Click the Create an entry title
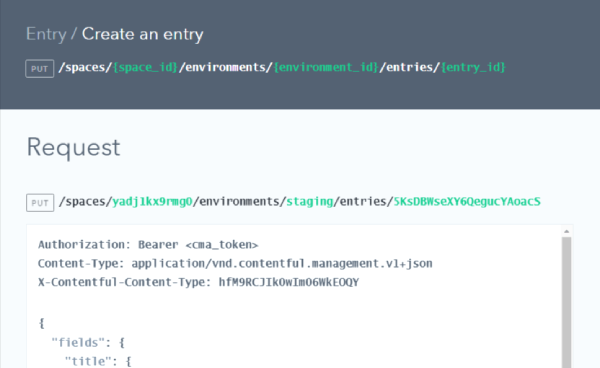600x368 pixels. pos(142,34)
